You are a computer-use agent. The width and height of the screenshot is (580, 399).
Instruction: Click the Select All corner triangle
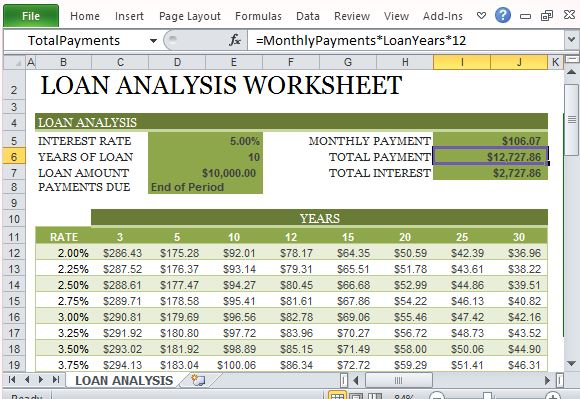tap(15, 62)
